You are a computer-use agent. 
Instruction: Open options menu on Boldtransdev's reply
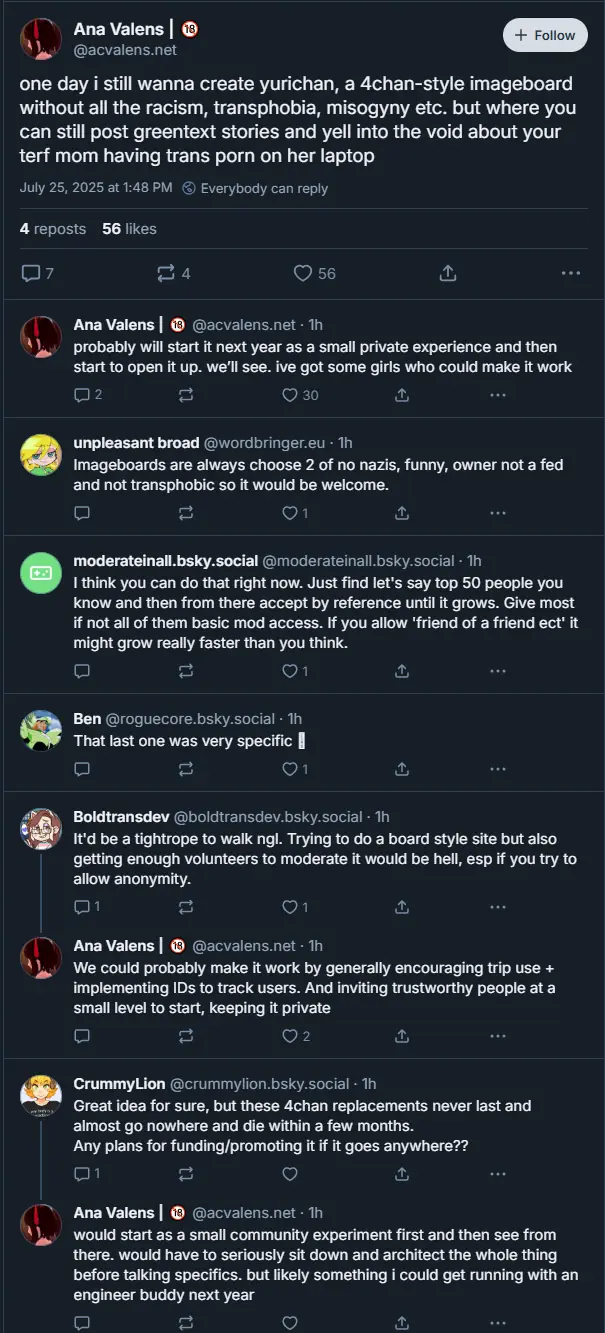click(x=498, y=907)
